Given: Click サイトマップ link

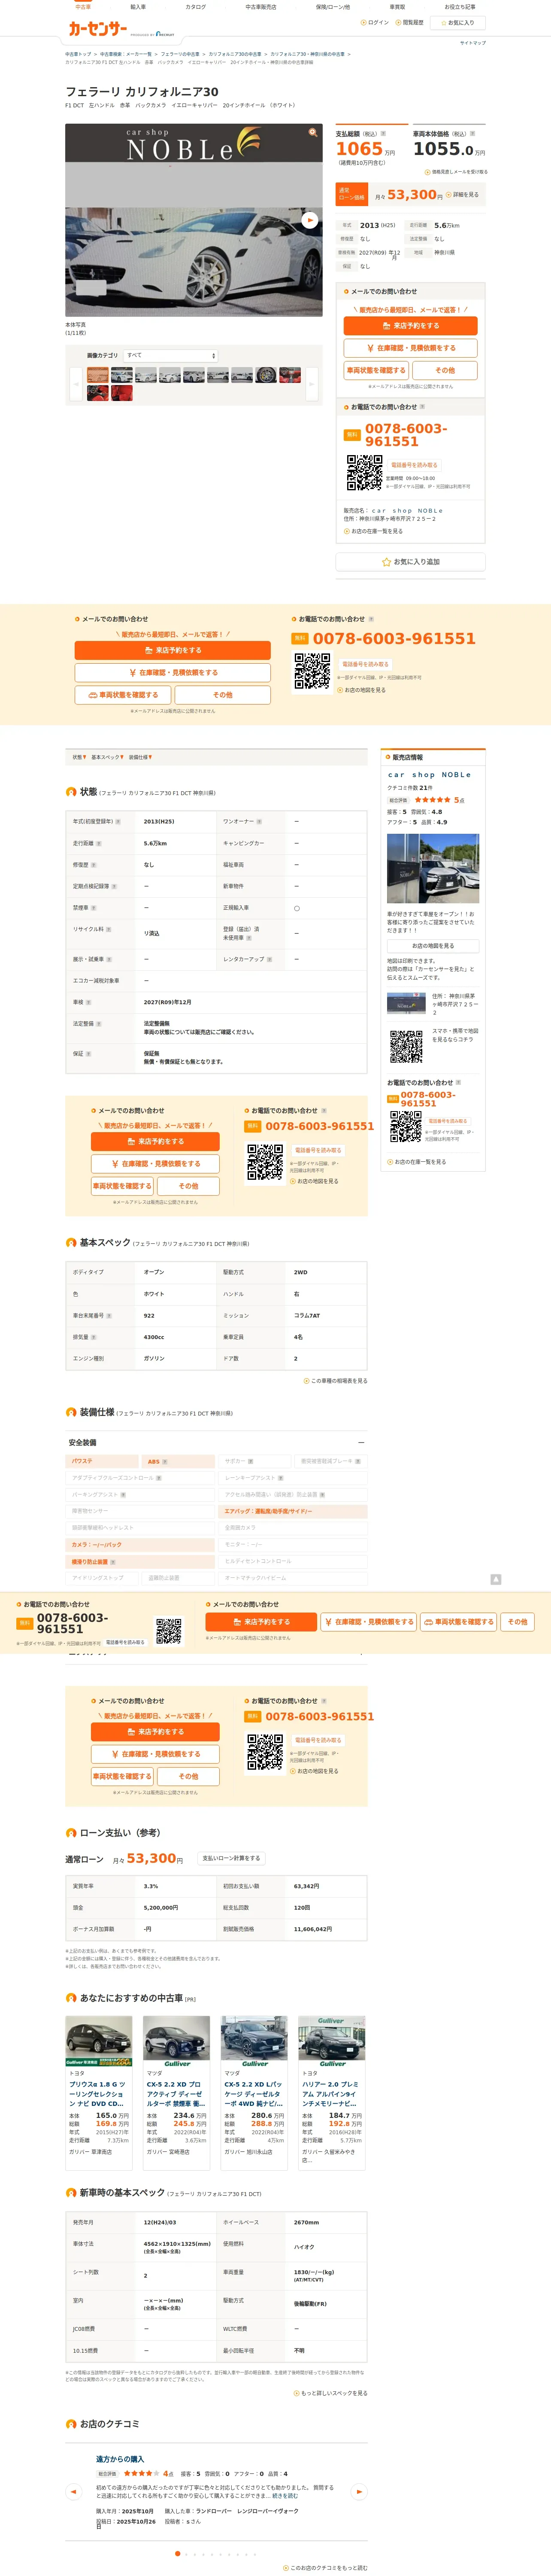Looking at the screenshot, I should click(x=473, y=43).
